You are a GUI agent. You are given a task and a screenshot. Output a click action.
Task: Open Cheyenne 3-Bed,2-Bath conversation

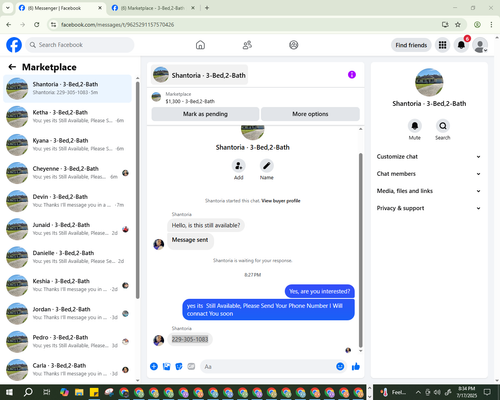pyautogui.click(x=68, y=173)
